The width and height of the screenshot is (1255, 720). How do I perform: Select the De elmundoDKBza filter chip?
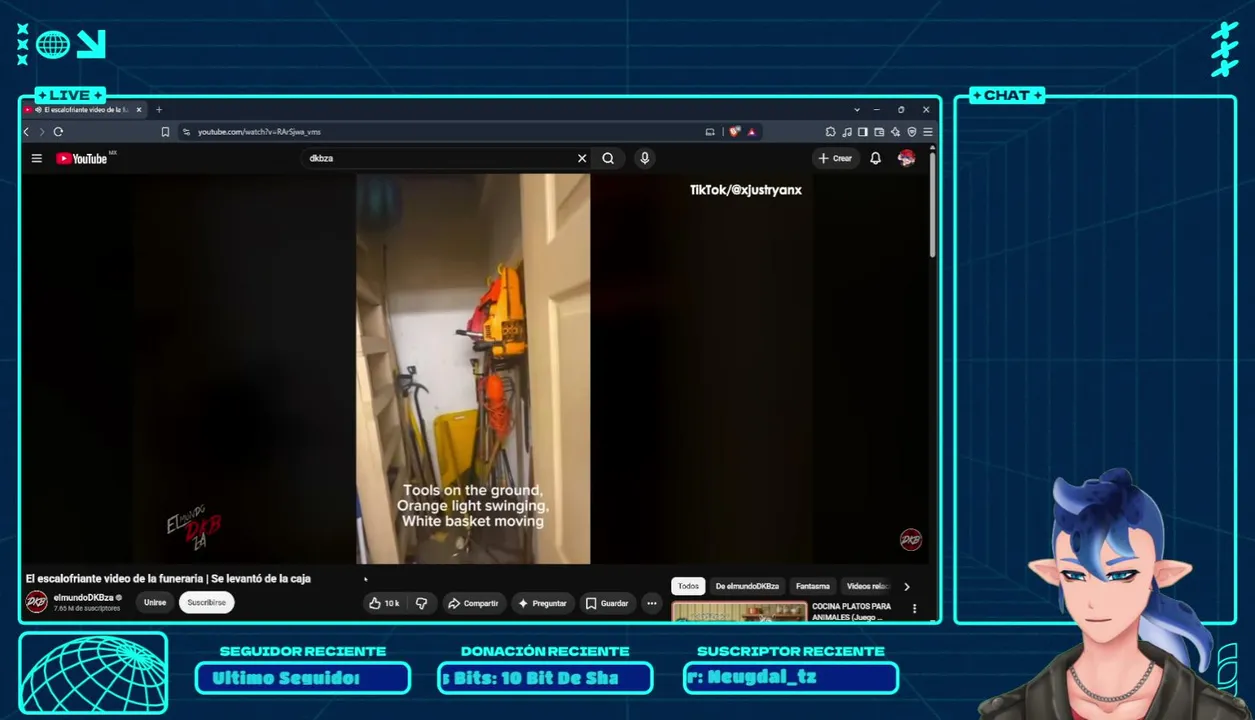click(747, 586)
